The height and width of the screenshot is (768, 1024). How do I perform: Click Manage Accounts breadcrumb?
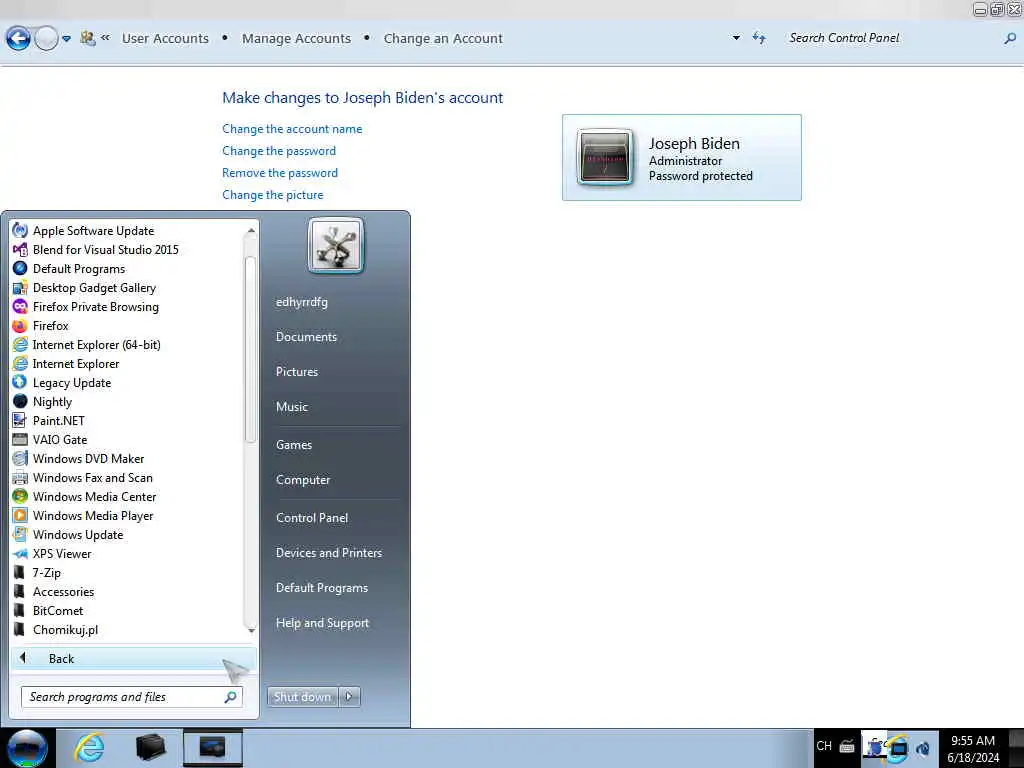click(x=296, y=39)
